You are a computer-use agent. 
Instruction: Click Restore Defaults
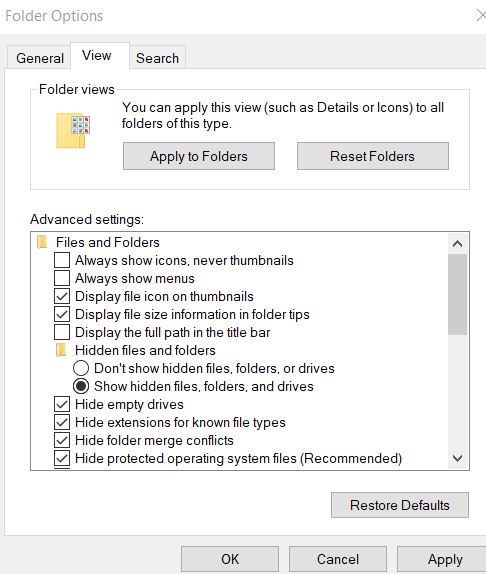coord(400,505)
